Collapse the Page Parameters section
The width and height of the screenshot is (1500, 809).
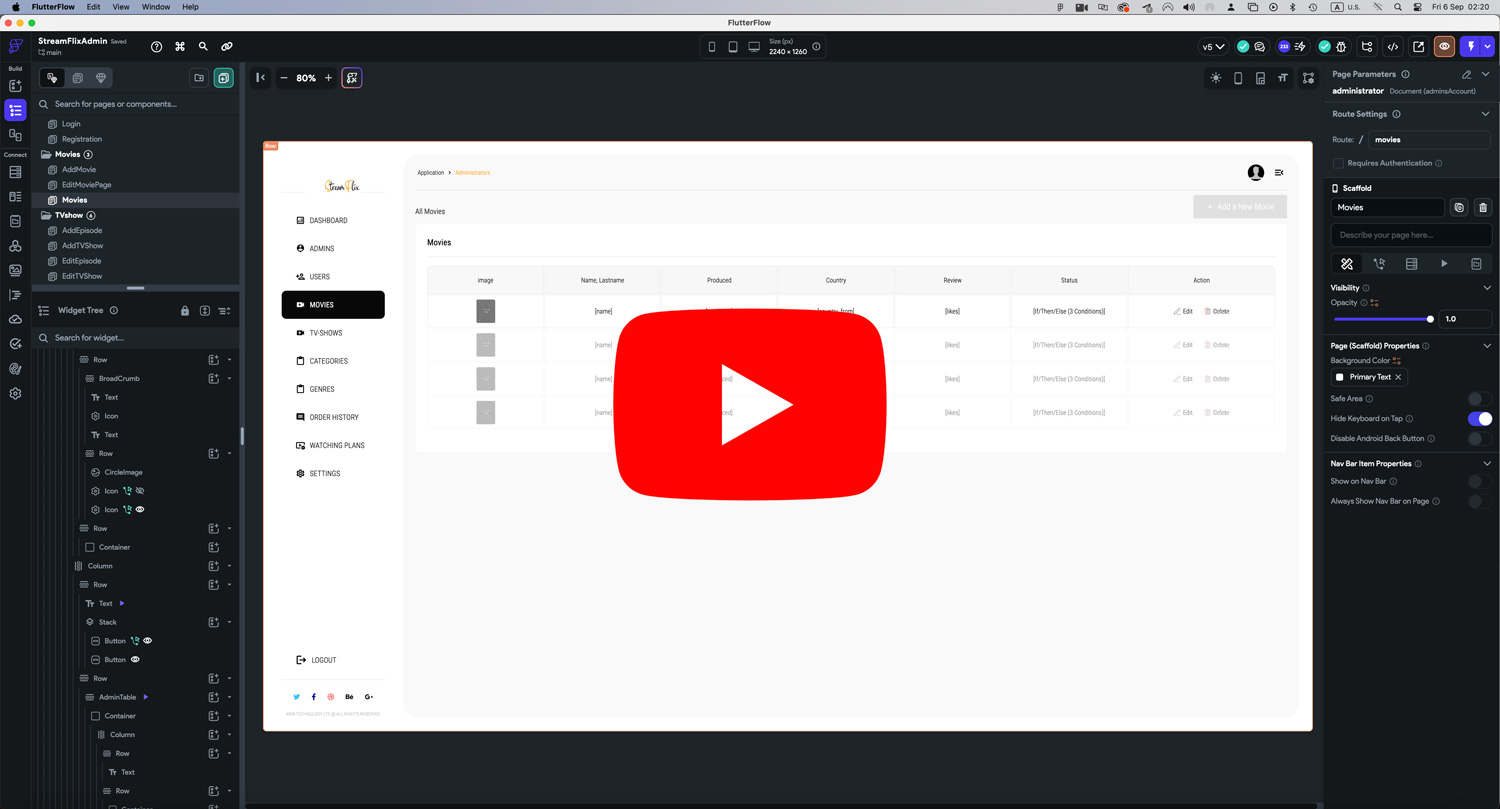click(1486, 74)
